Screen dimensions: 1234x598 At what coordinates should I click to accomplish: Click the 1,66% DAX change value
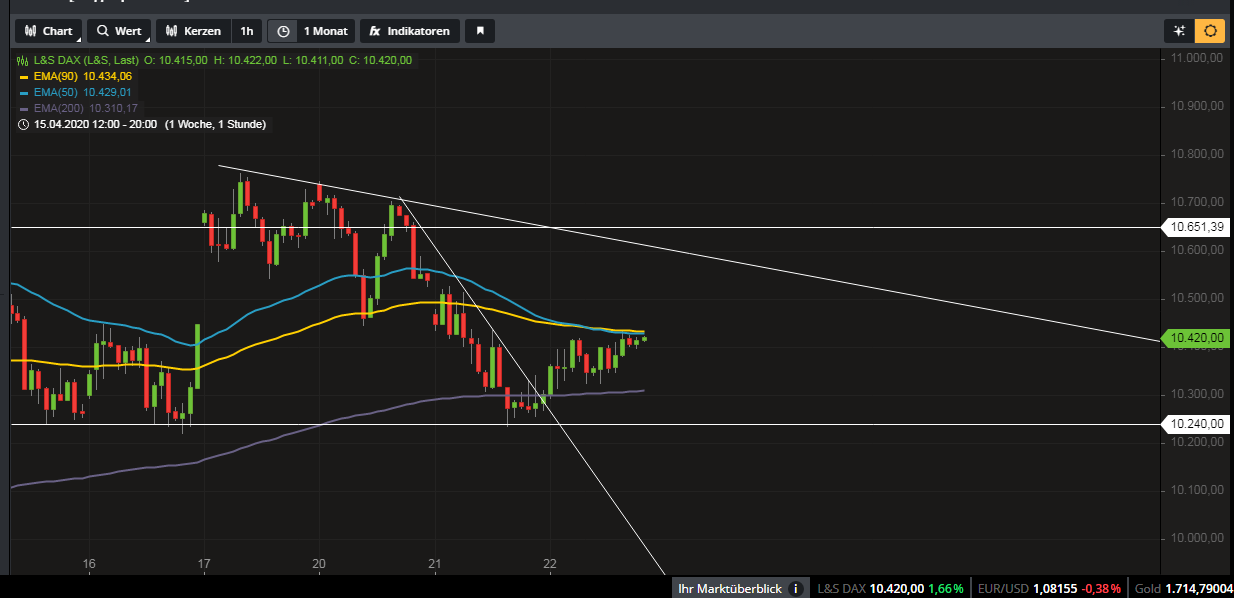(x=948, y=589)
